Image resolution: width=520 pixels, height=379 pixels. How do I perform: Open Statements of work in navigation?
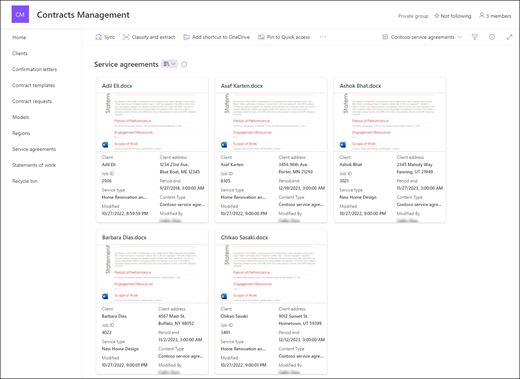click(x=34, y=165)
